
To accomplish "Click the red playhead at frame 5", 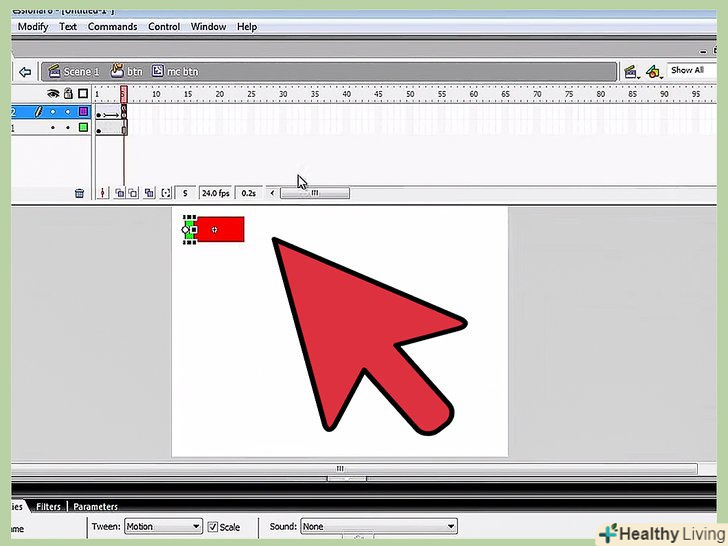I will pyautogui.click(x=123, y=93).
